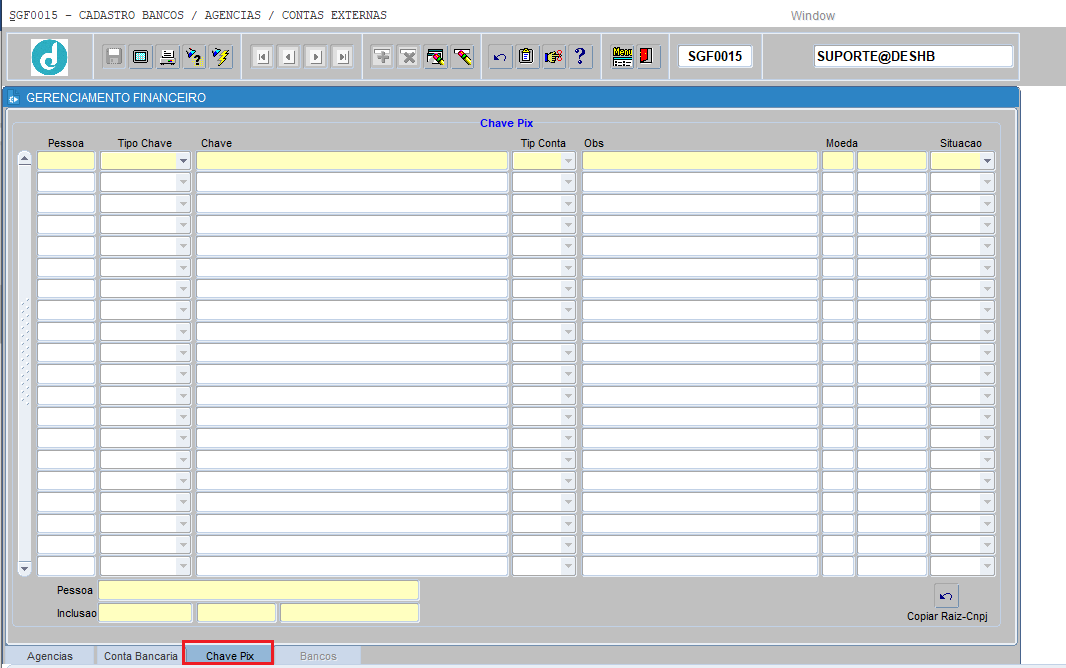
Task: Click the clear field eraser icon
Action: (462, 56)
